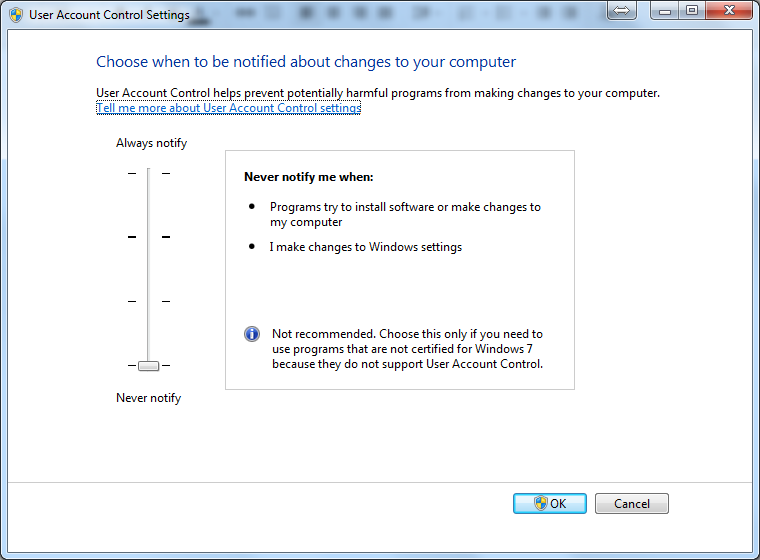Click the UAC shield icon in title bar
This screenshot has height=560, width=760.
(x=16, y=15)
